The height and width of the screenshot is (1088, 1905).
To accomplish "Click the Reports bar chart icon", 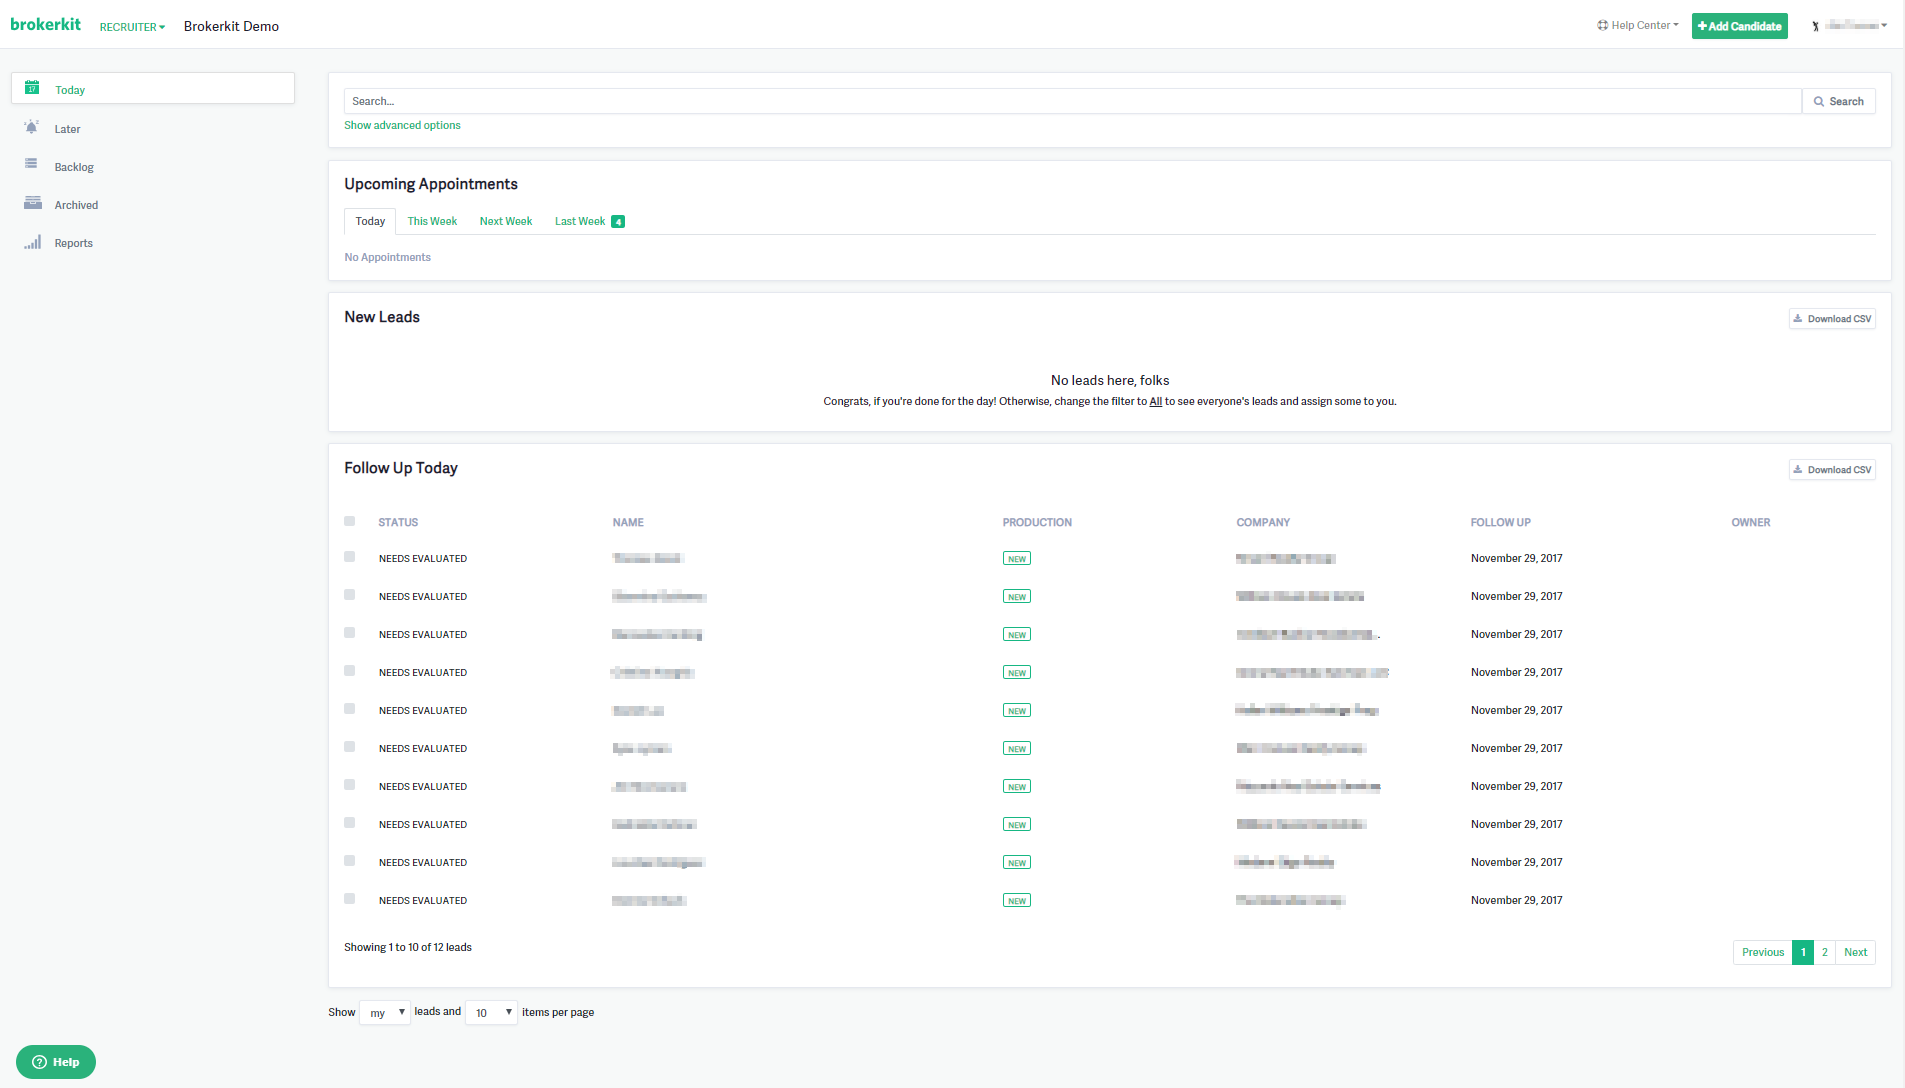I will click(33, 242).
